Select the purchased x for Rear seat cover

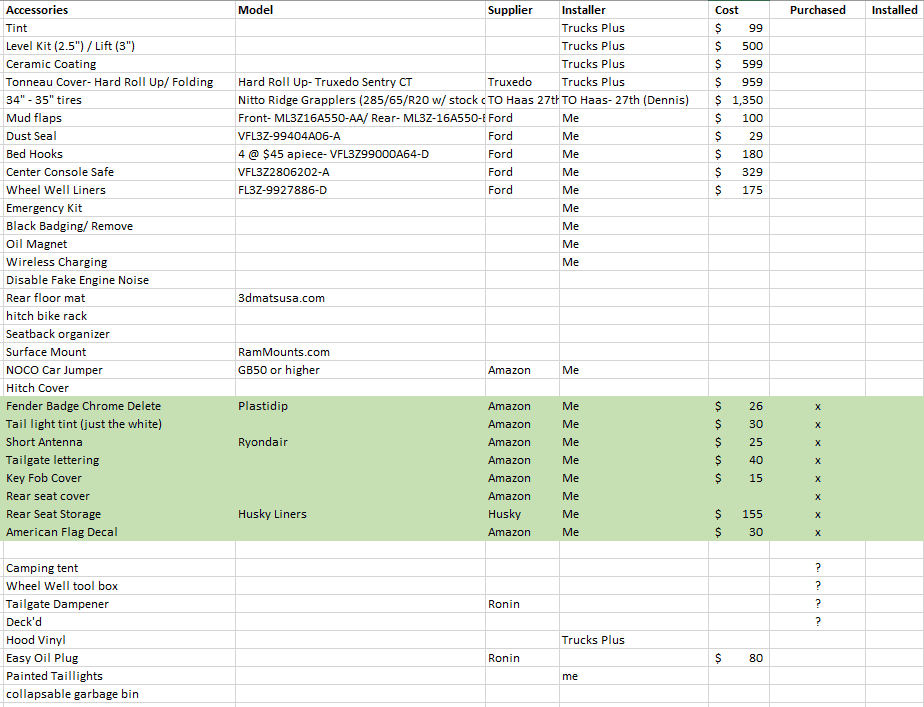[817, 496]
